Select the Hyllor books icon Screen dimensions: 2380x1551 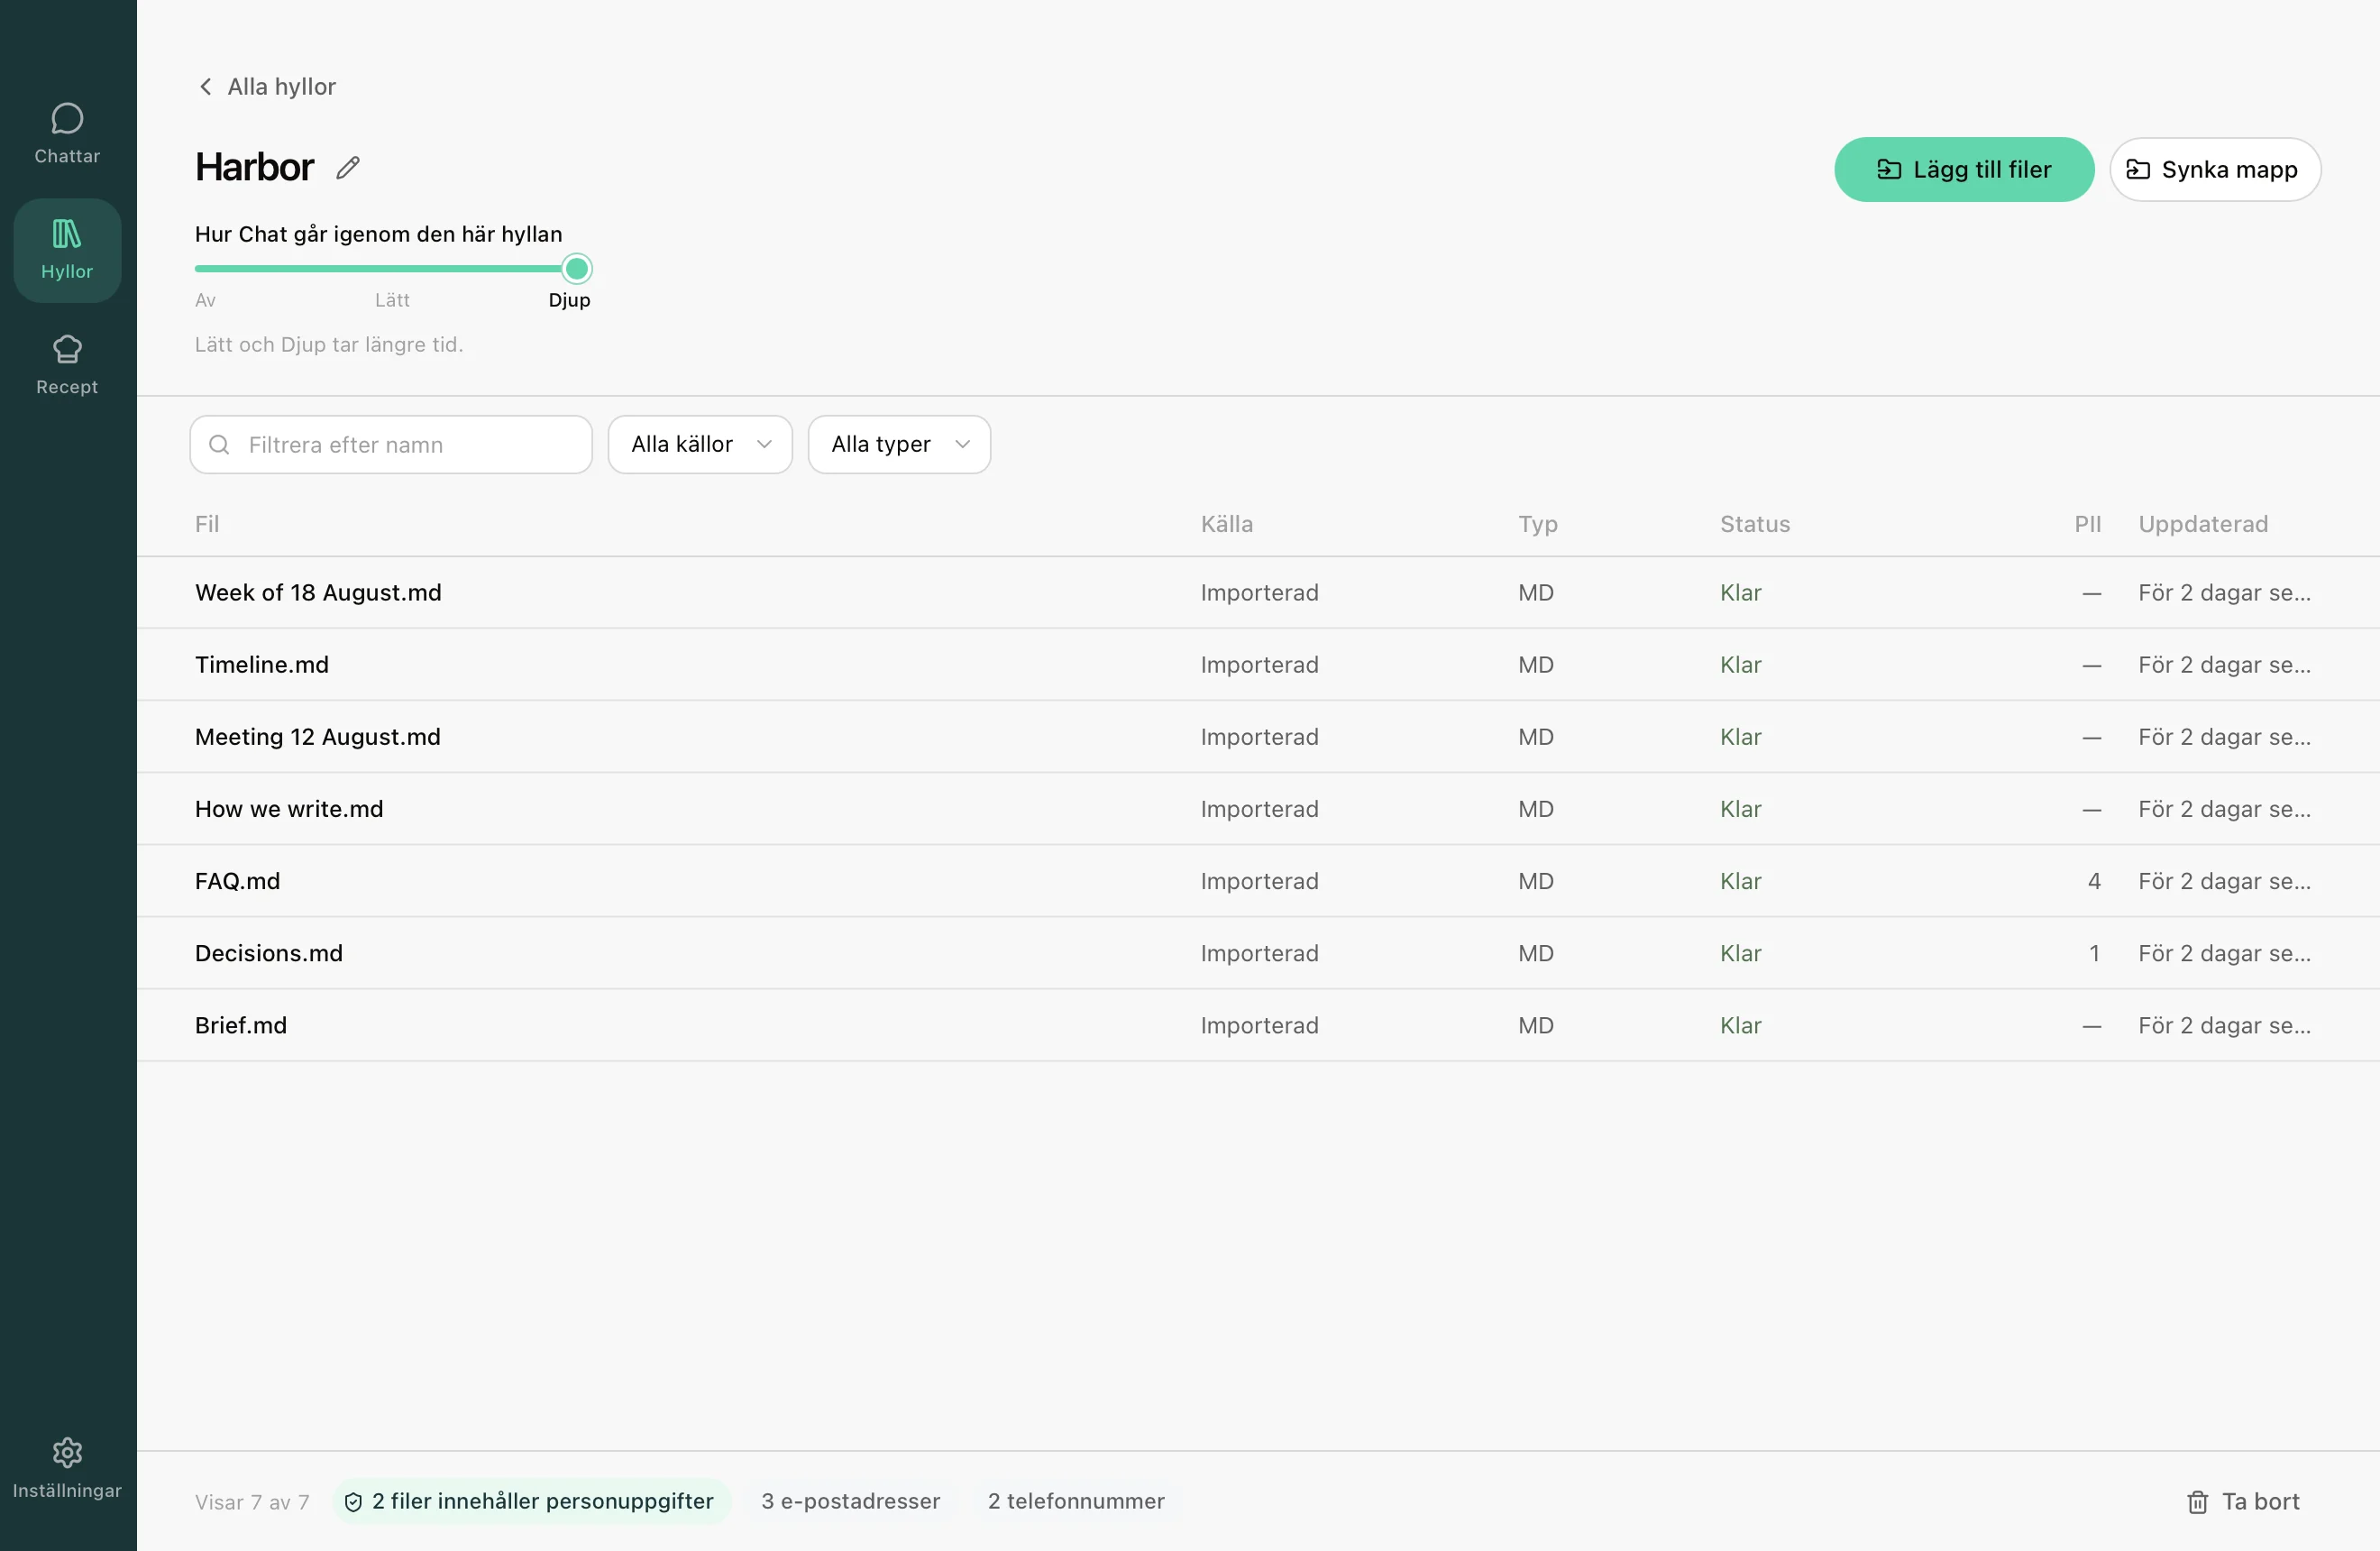click(x=67, y=234)
